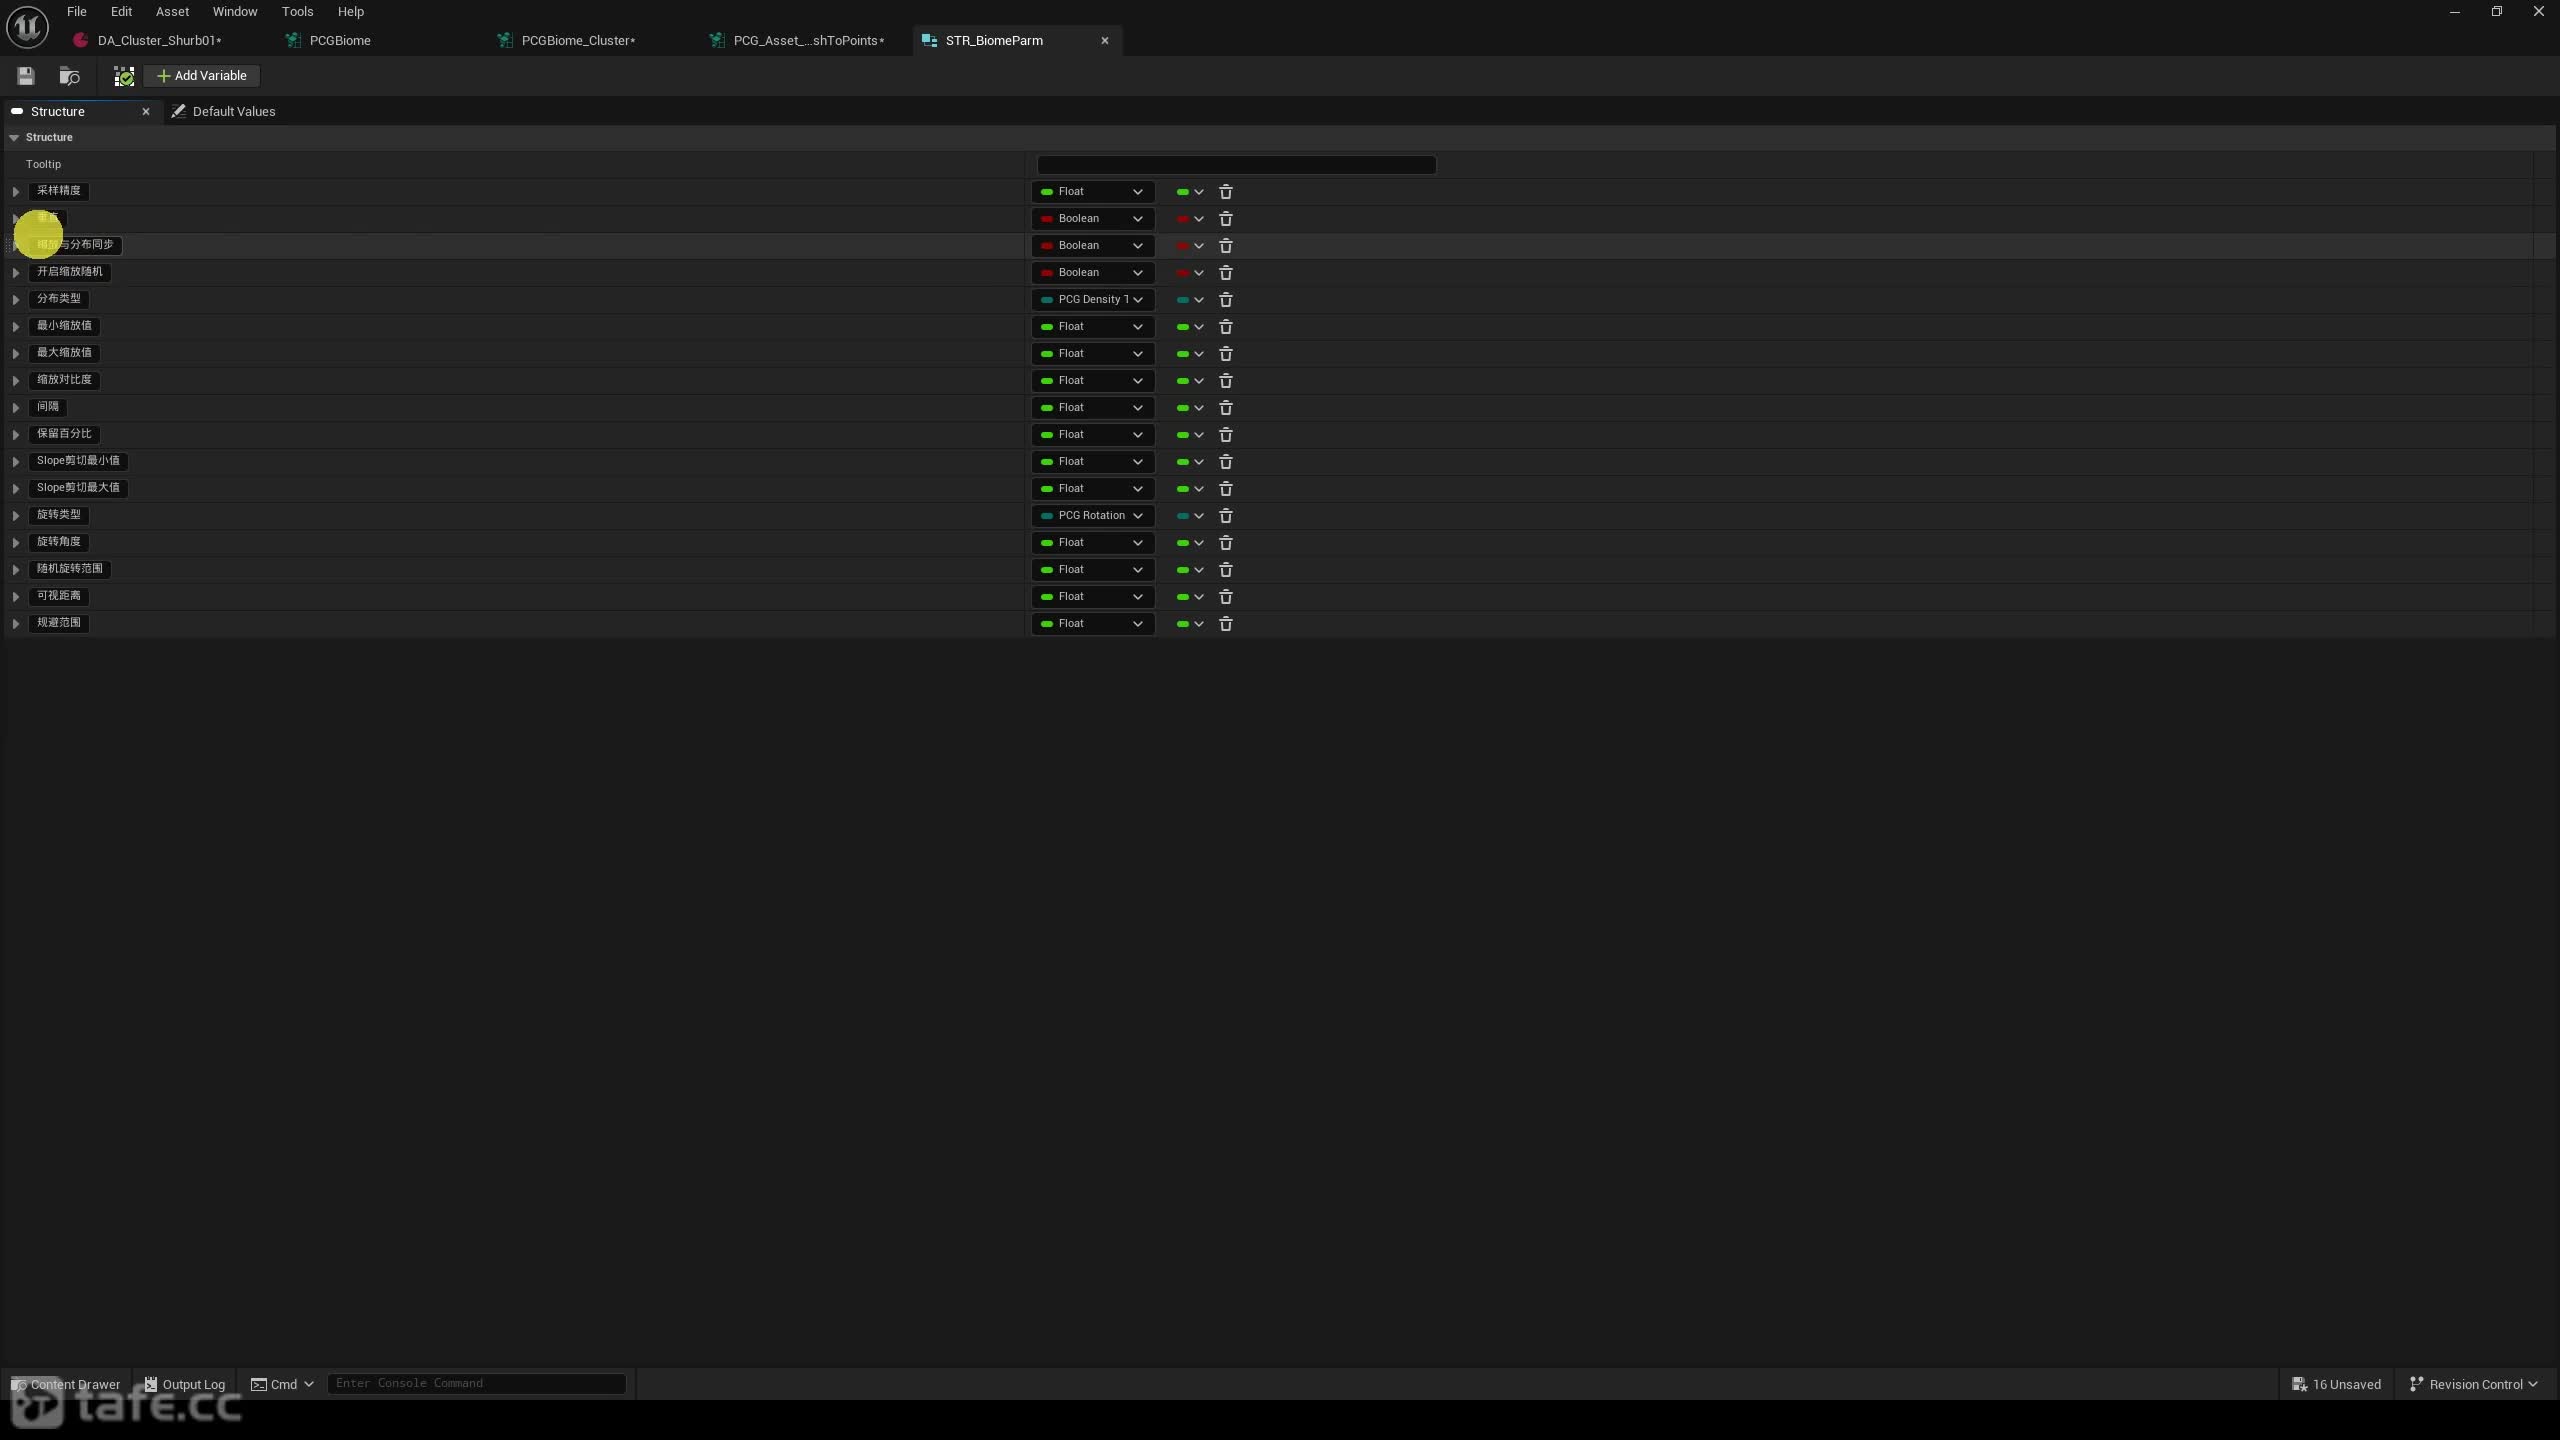
Task: Close the Structure panel tab
Action: pyautogui.click(x=146, y=111)
